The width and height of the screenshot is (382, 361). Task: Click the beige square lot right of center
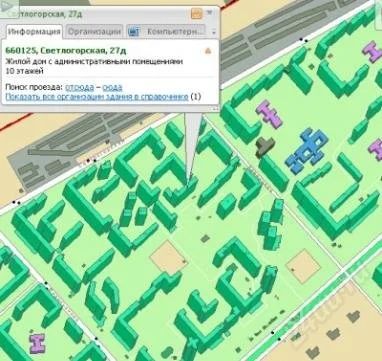coord(303,266)
